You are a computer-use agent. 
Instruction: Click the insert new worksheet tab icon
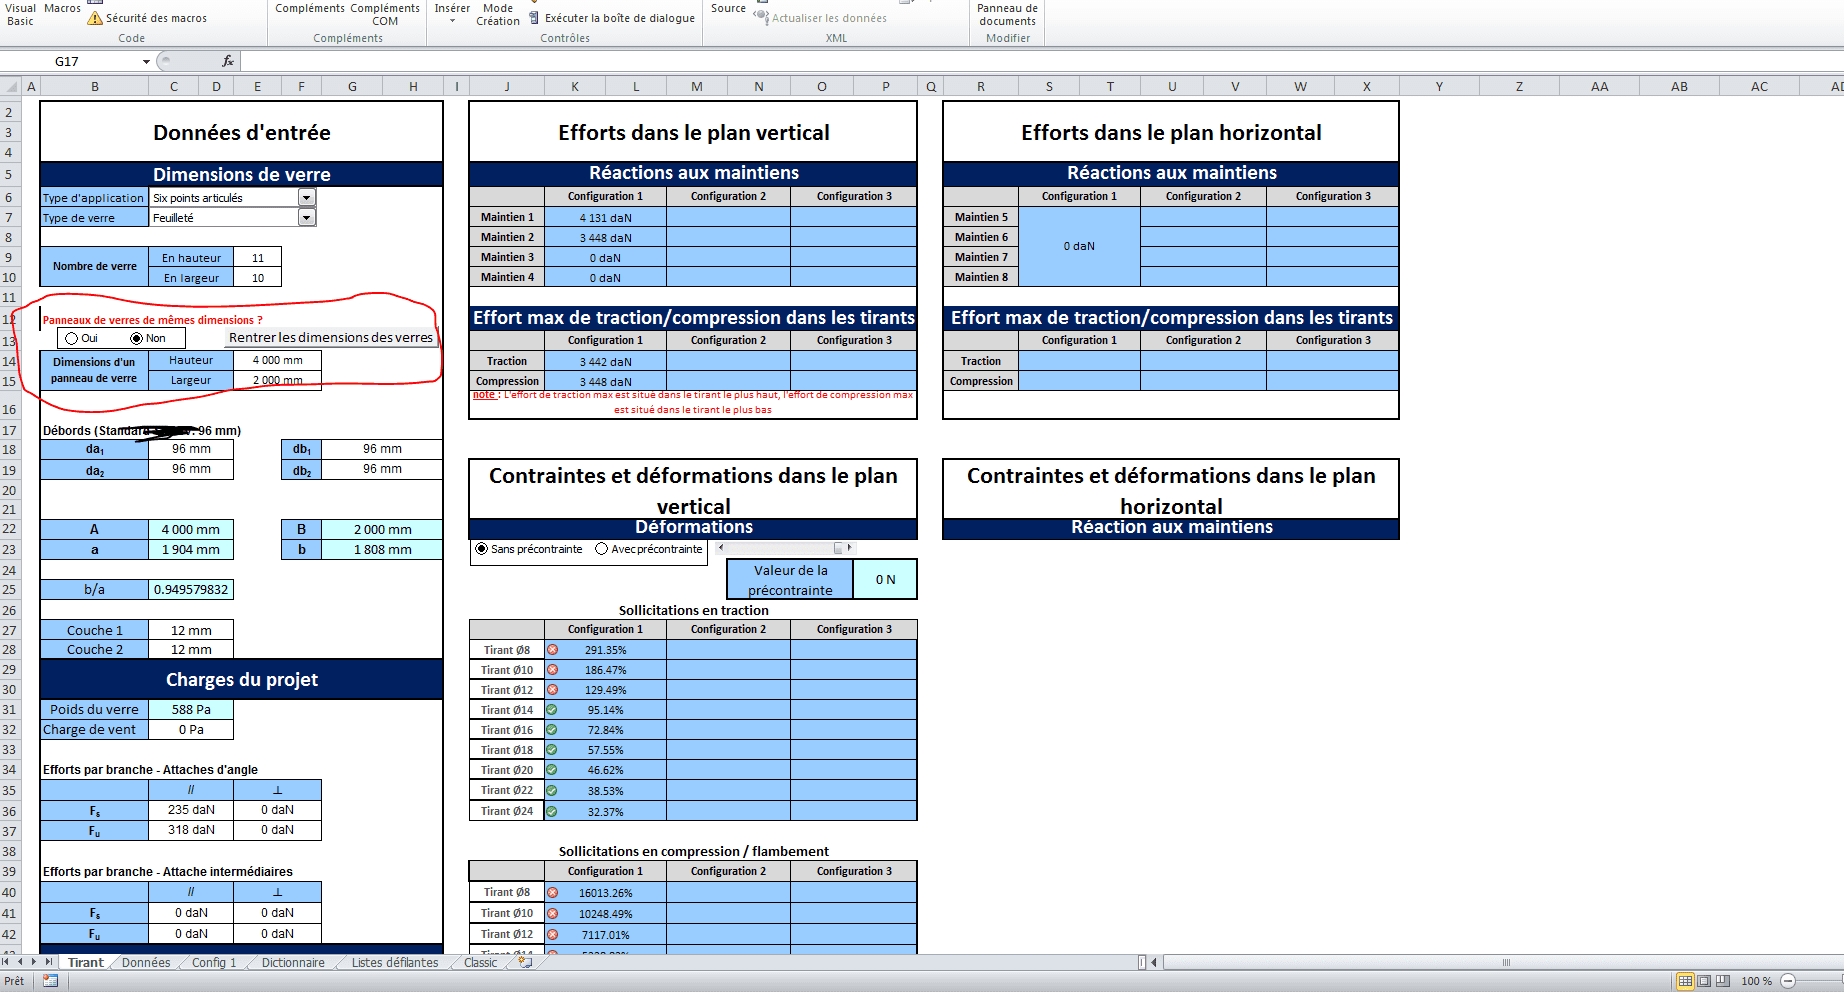pos(524,962)
